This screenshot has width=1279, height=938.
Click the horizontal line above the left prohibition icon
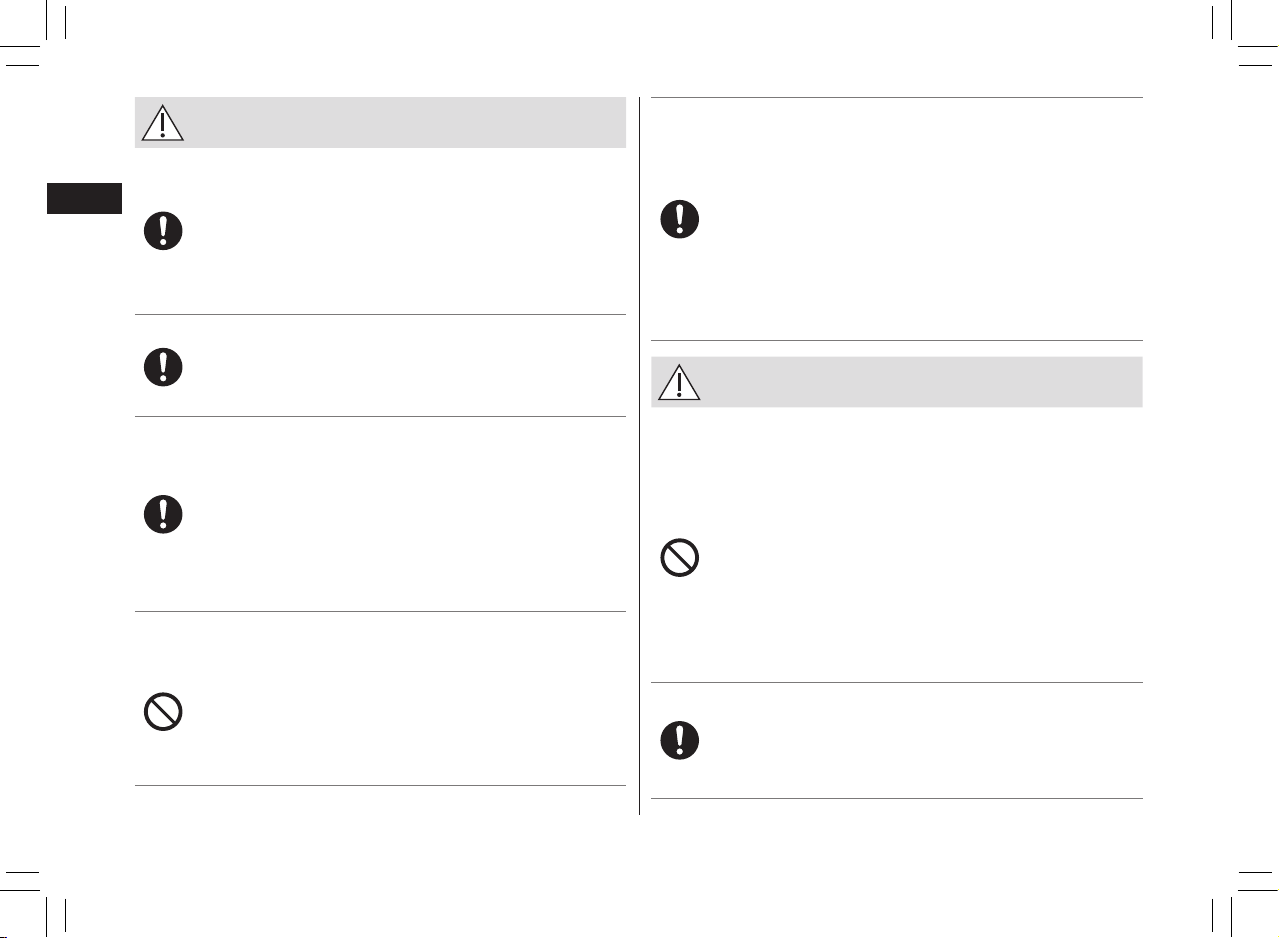pos(380,612)
